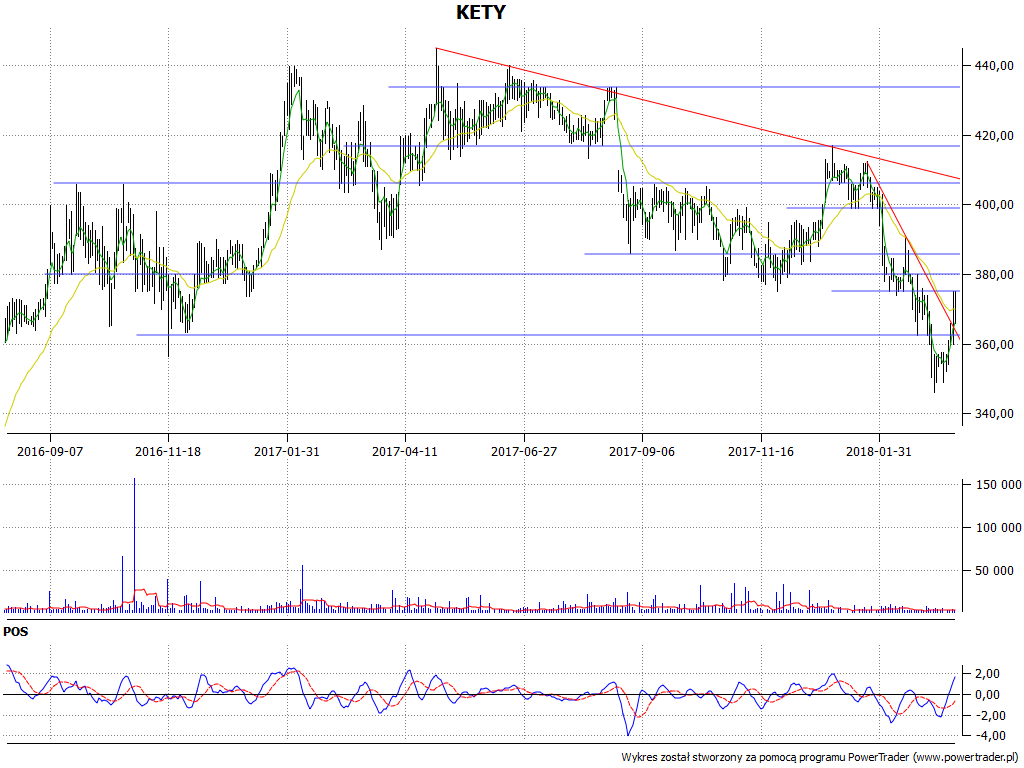Select the 2017-09-06 date label
The width and height of the screenshot is (1024, 768).
pyautogui.click(x=642, y=451)
